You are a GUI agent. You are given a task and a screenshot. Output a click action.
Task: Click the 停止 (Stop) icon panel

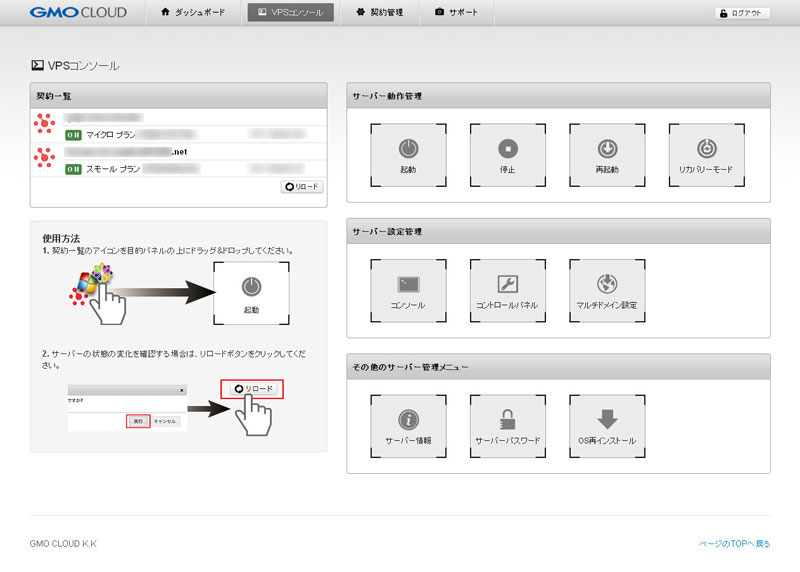tap(507, 155)
